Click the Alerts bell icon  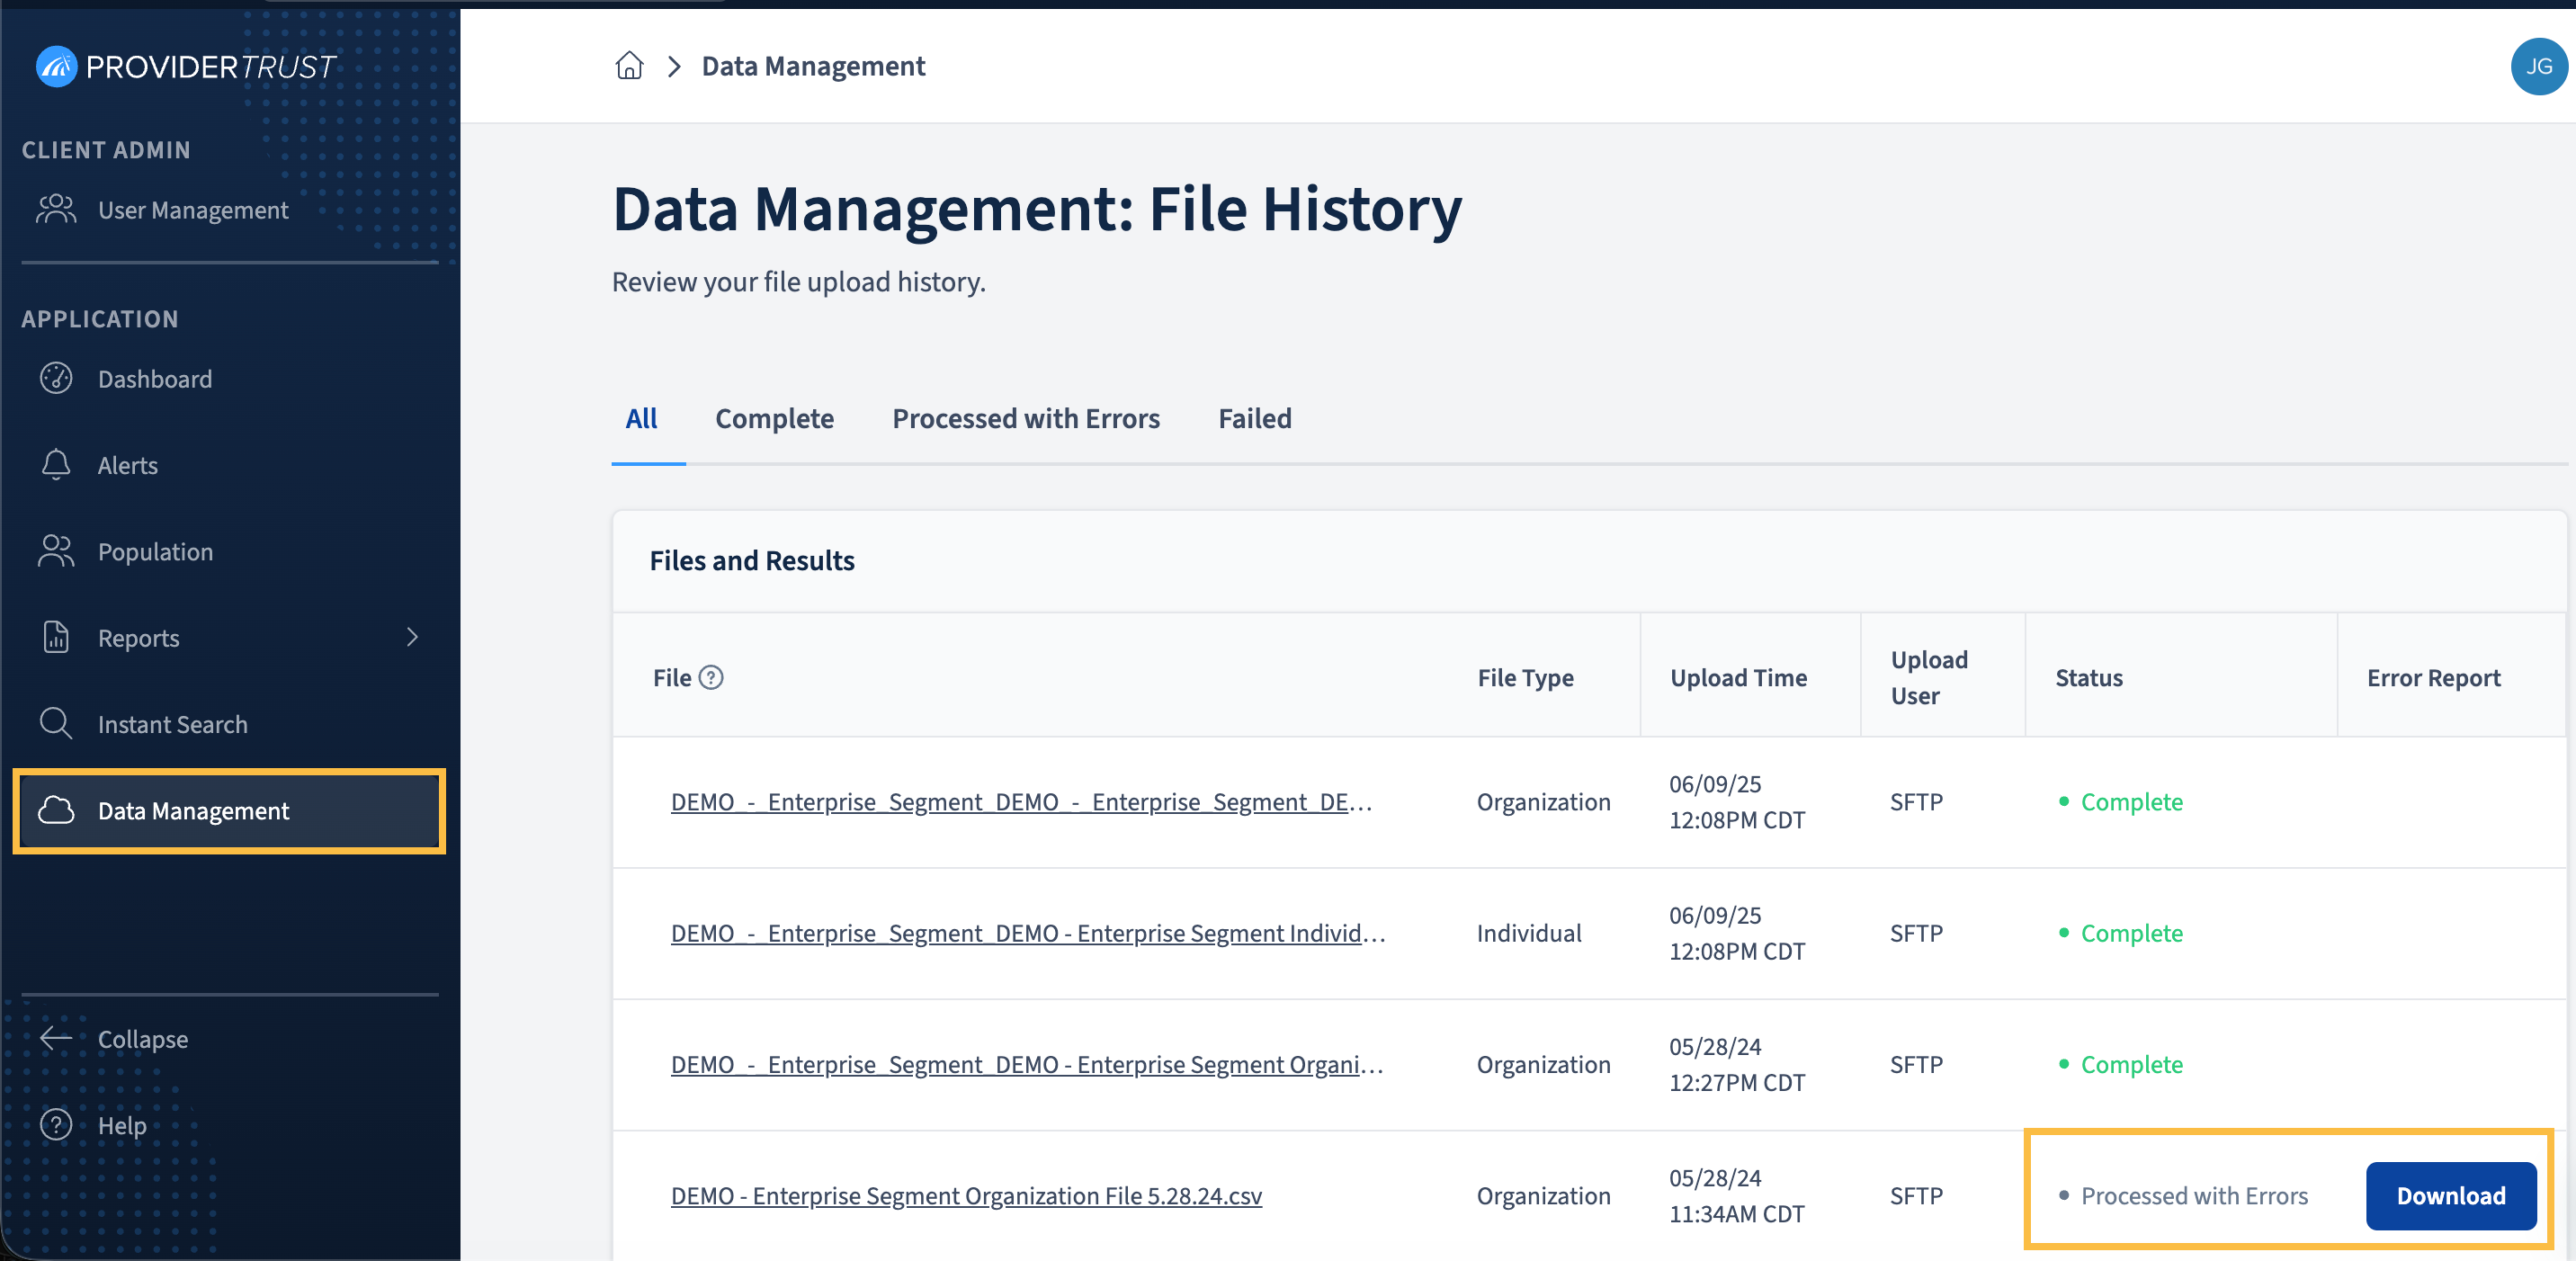(x=56, y=464)
